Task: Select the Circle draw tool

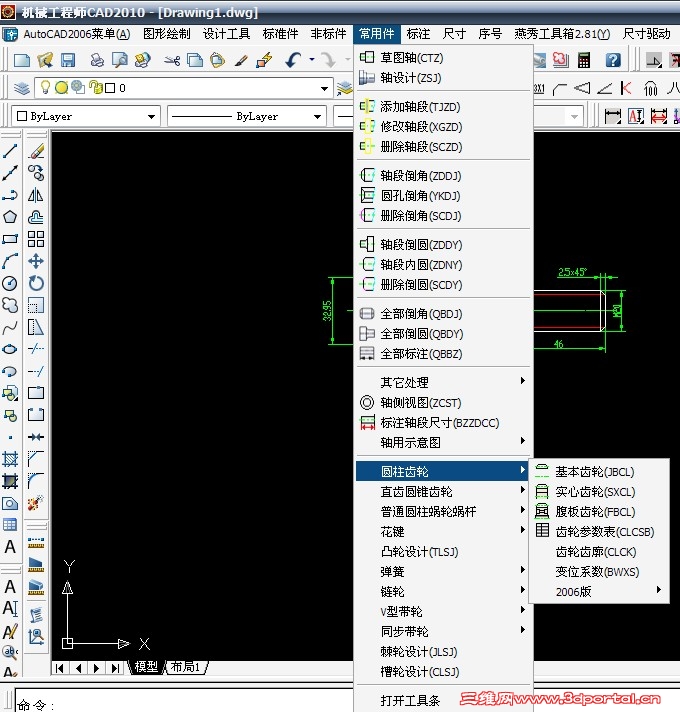Action: (x=10, y=283)
